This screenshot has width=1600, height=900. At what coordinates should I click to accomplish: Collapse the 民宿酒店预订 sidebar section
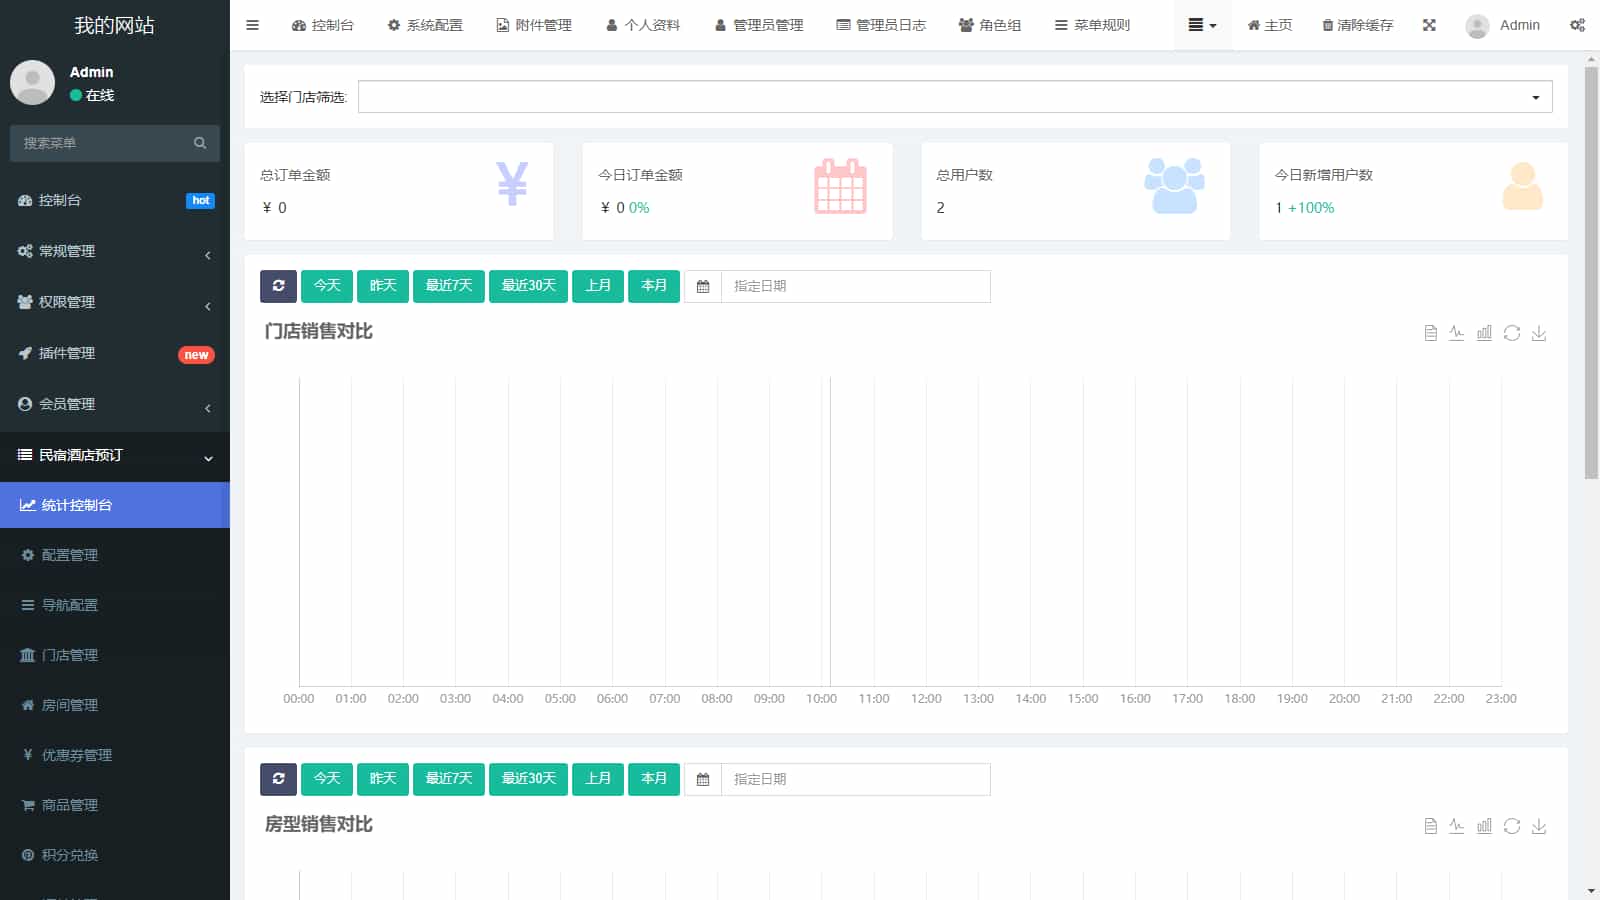pyautogui.click(x=115, y=455)
